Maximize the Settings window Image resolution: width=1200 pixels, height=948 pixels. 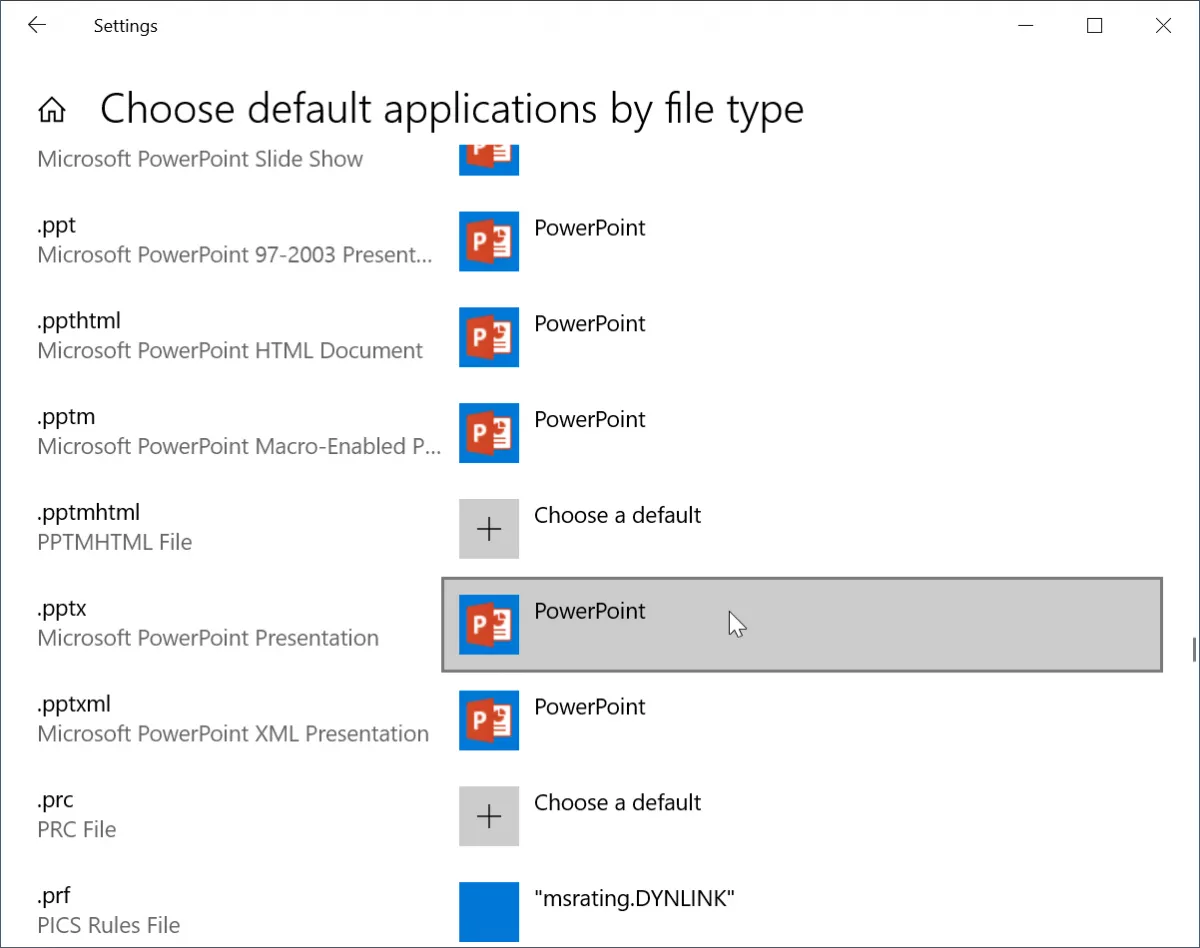(1094, 26)
